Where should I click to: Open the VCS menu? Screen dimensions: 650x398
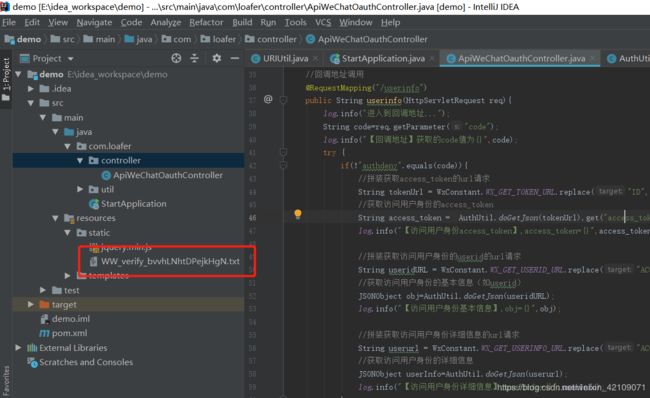point(323,22)
